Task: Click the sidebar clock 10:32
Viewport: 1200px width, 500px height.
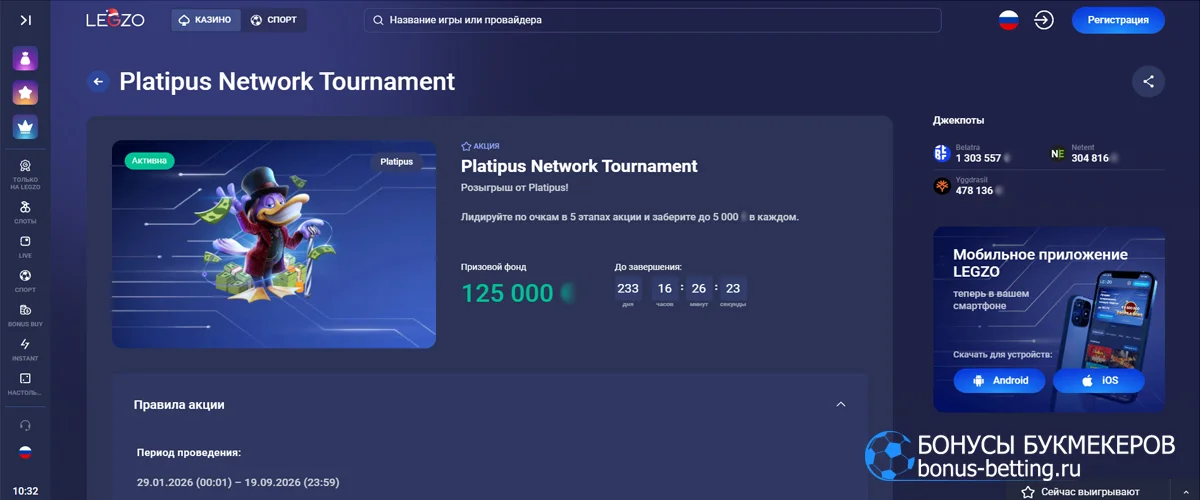Action: pyautogui.click(x=25, y=491)
